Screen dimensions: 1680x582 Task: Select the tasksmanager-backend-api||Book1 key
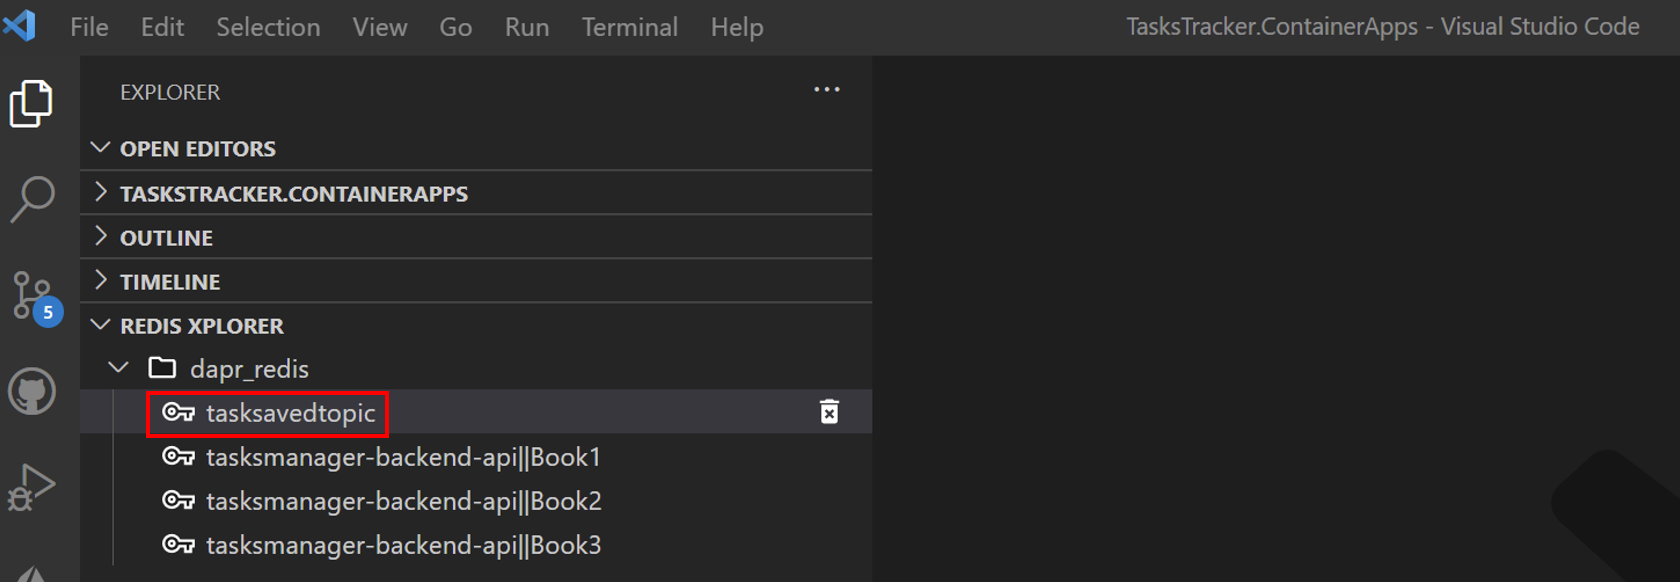pos(402,457)
